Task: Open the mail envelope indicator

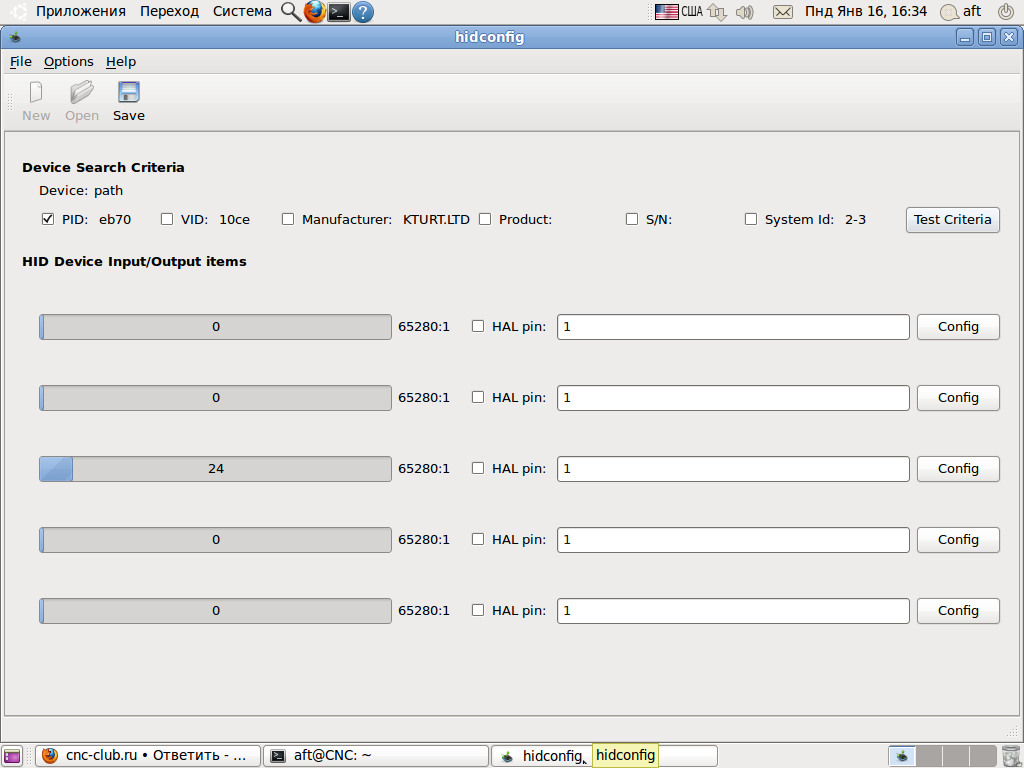Action: [x=782, y=12]
